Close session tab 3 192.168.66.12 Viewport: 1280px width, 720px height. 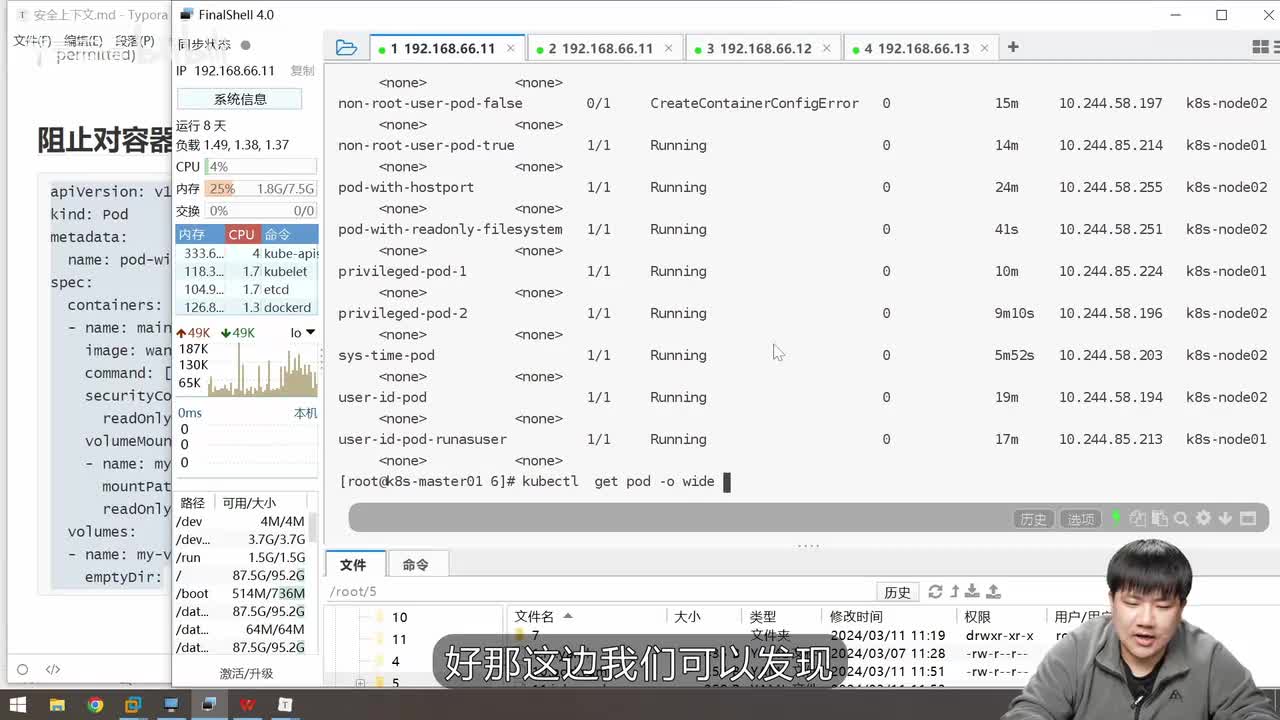click(x=826, y=48)
